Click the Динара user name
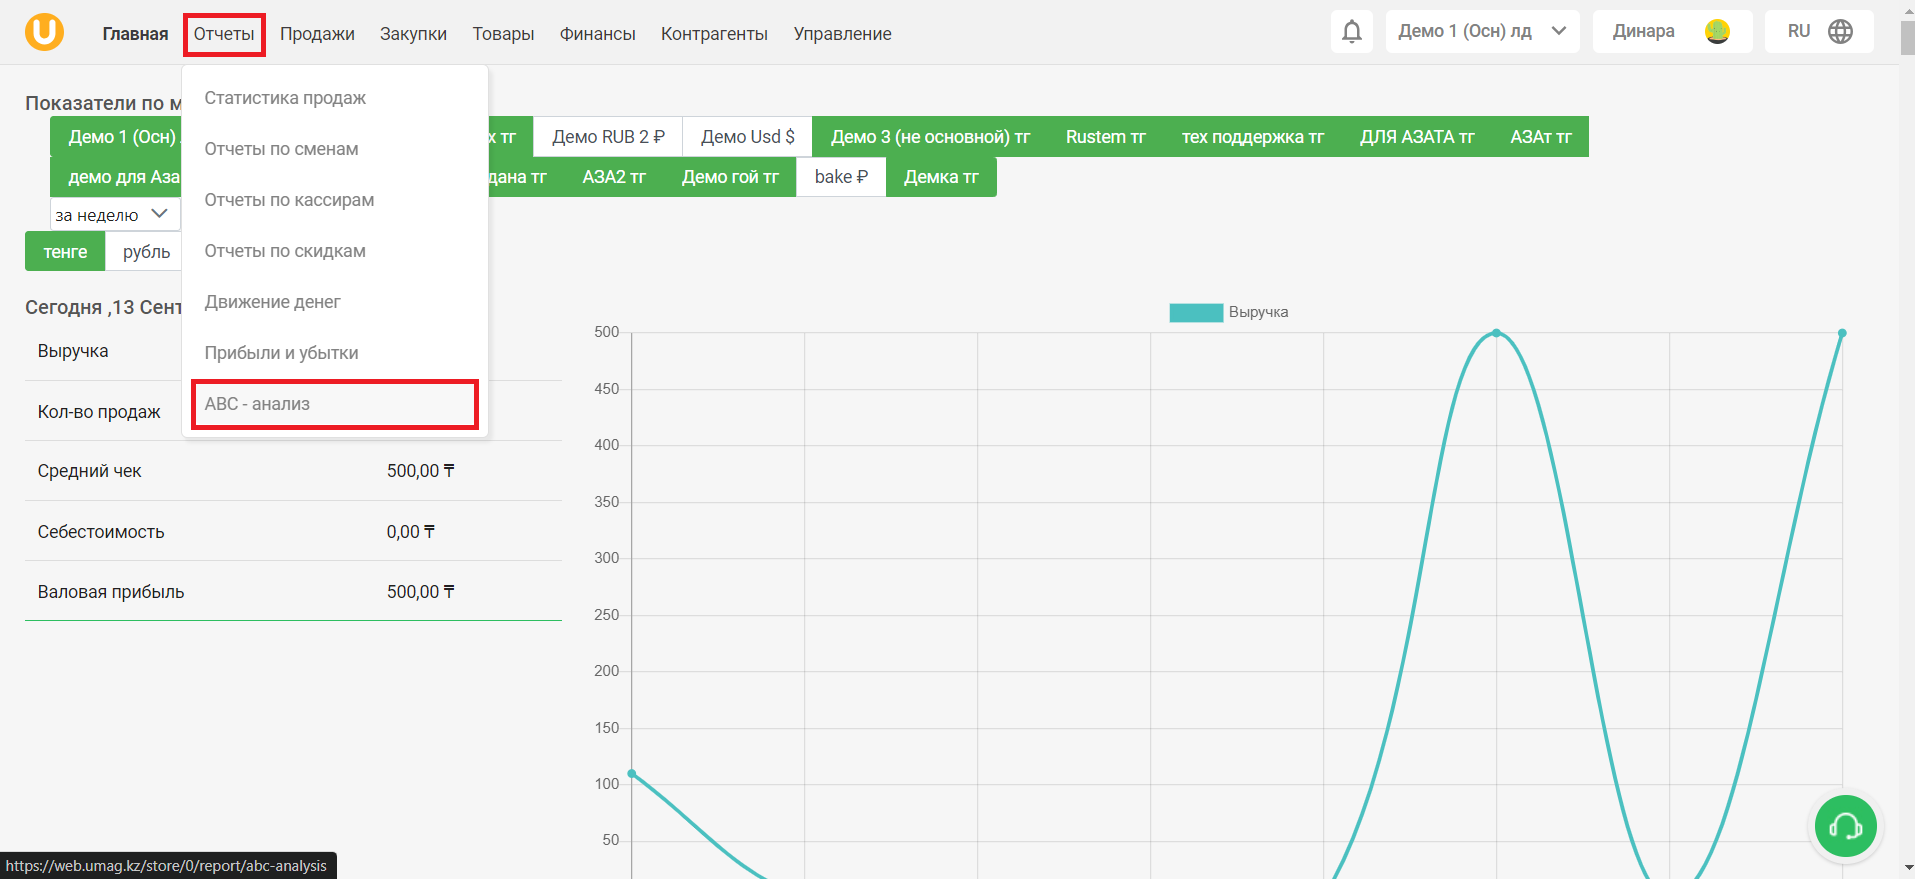The width and height of the screenshot is (1915, 879). (x=1643, y=31)
